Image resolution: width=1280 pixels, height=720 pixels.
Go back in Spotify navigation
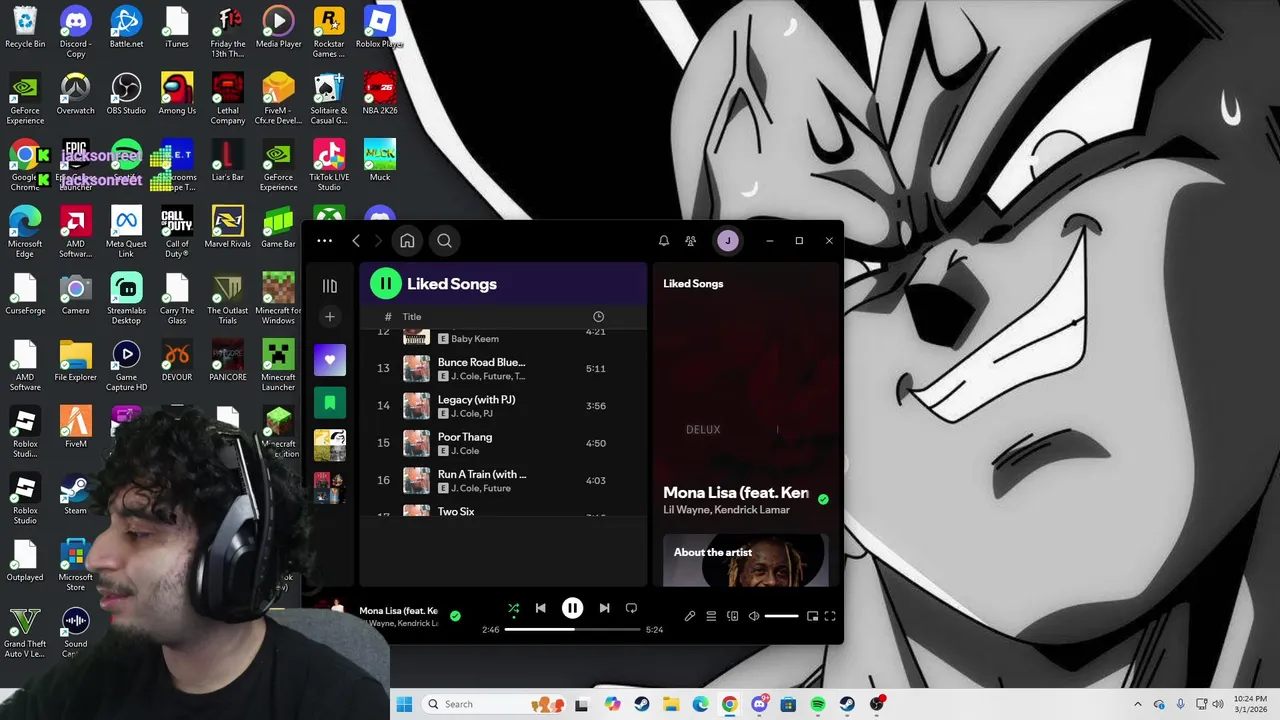click(356, 241)
